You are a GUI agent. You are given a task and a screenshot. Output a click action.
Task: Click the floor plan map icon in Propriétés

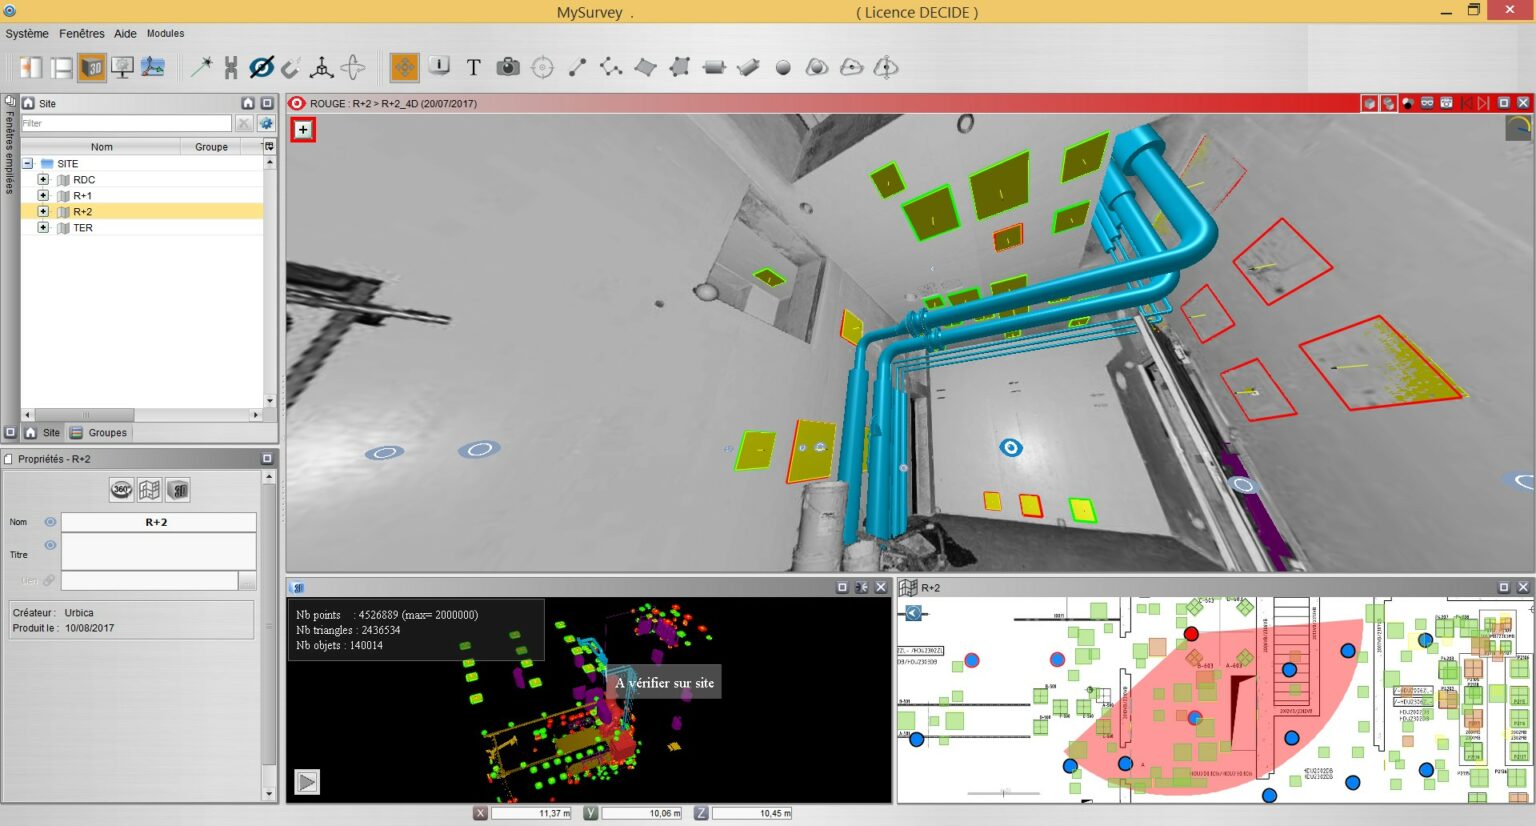(149, 490)
